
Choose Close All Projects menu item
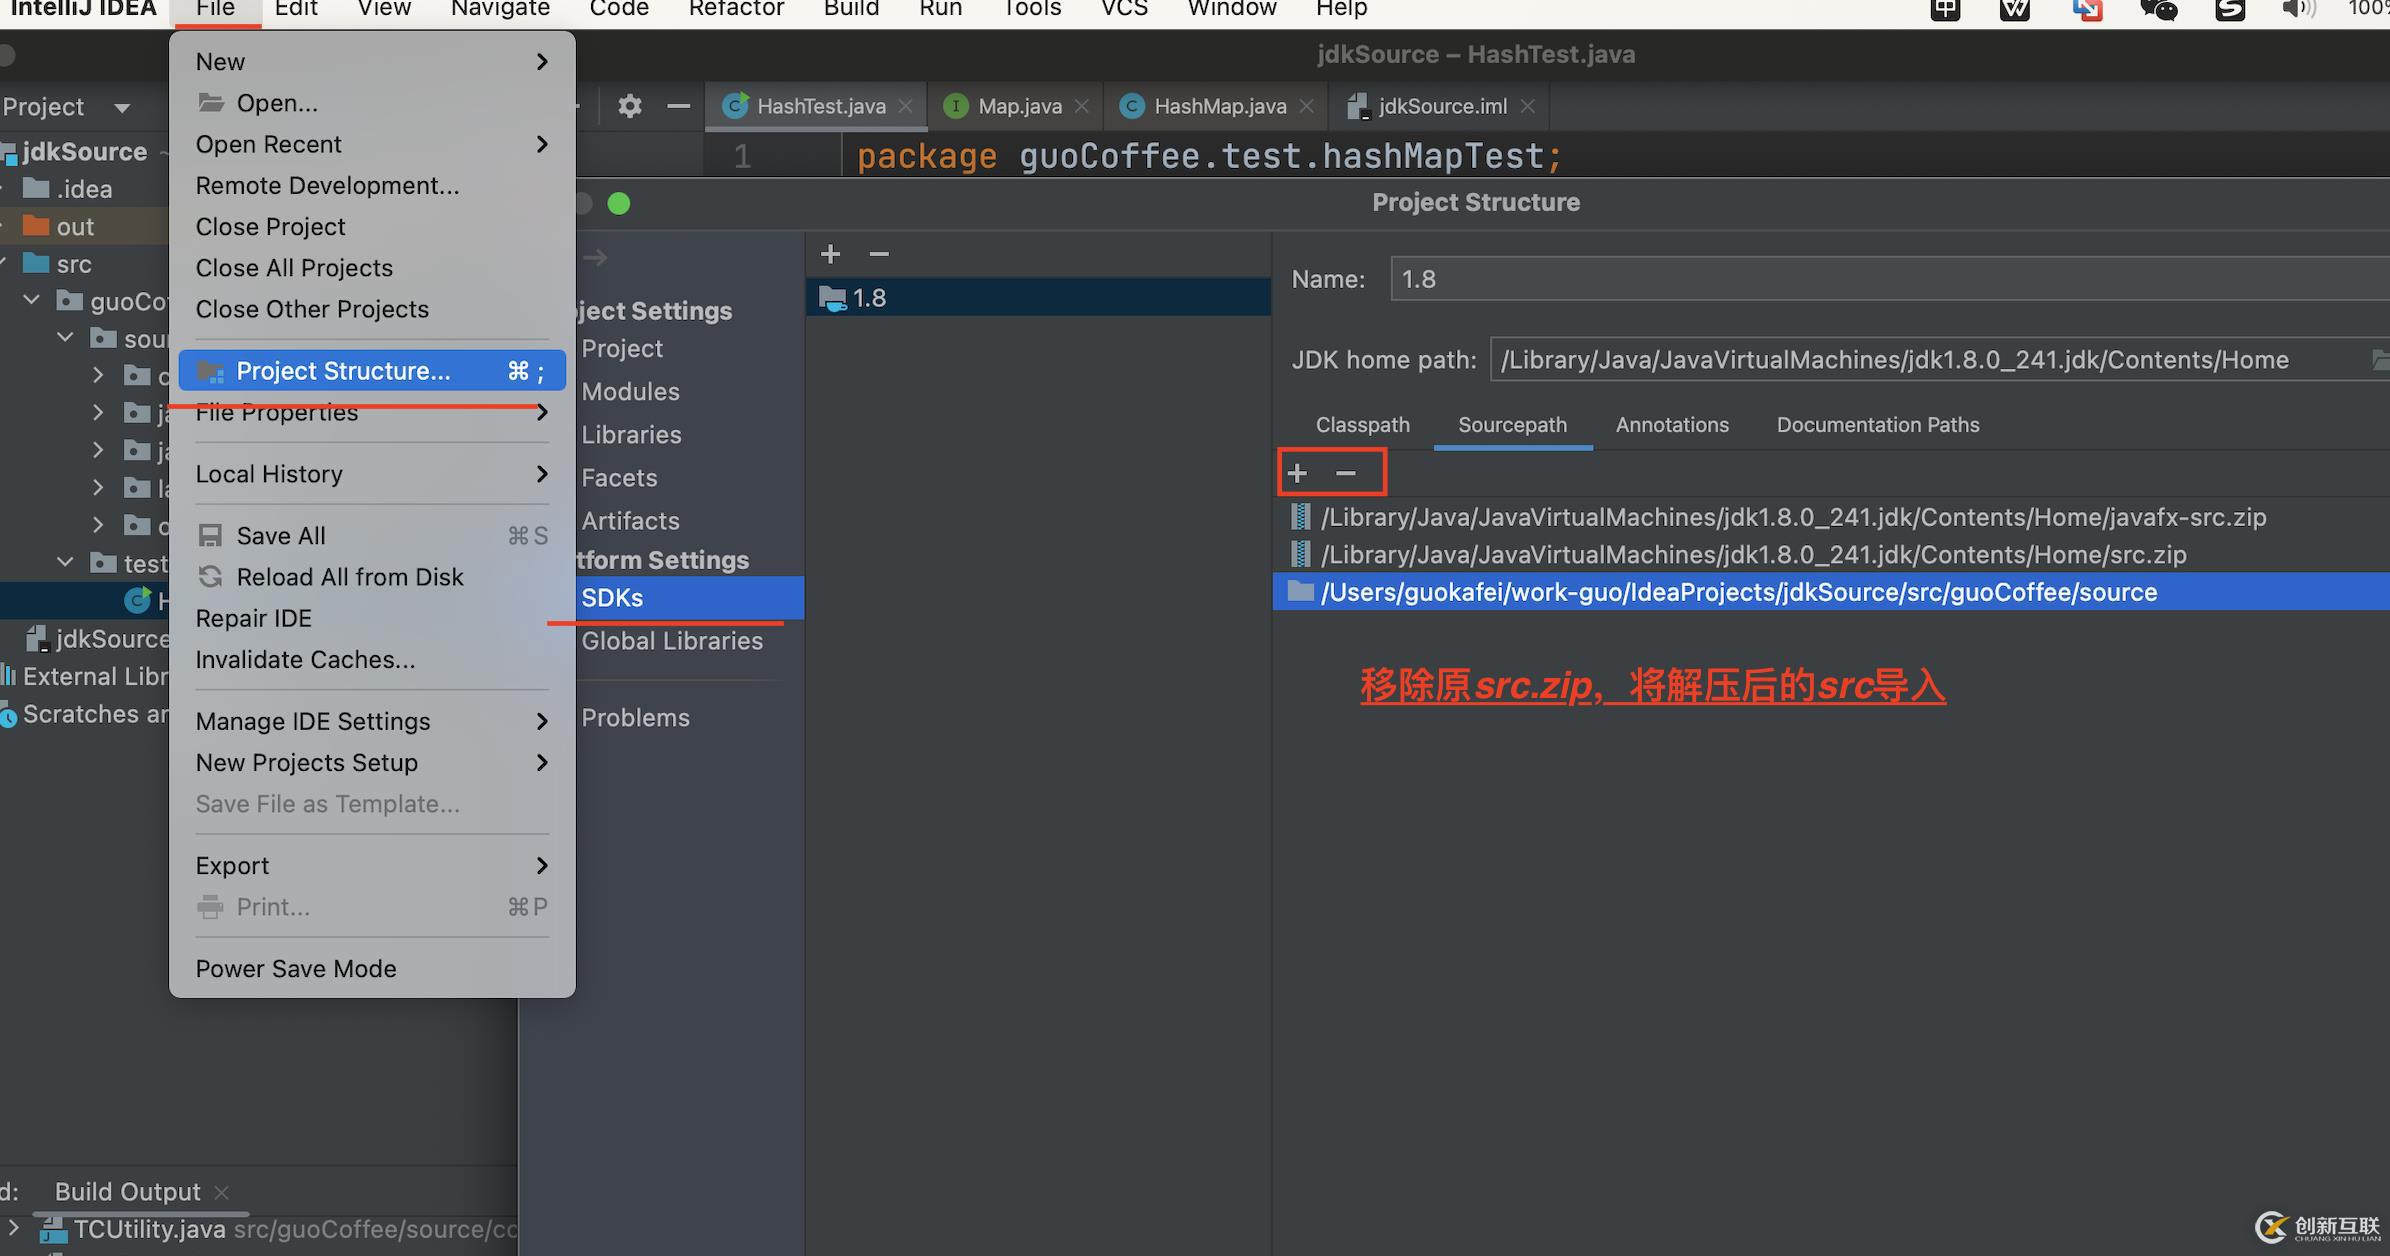tap(372, 268)
